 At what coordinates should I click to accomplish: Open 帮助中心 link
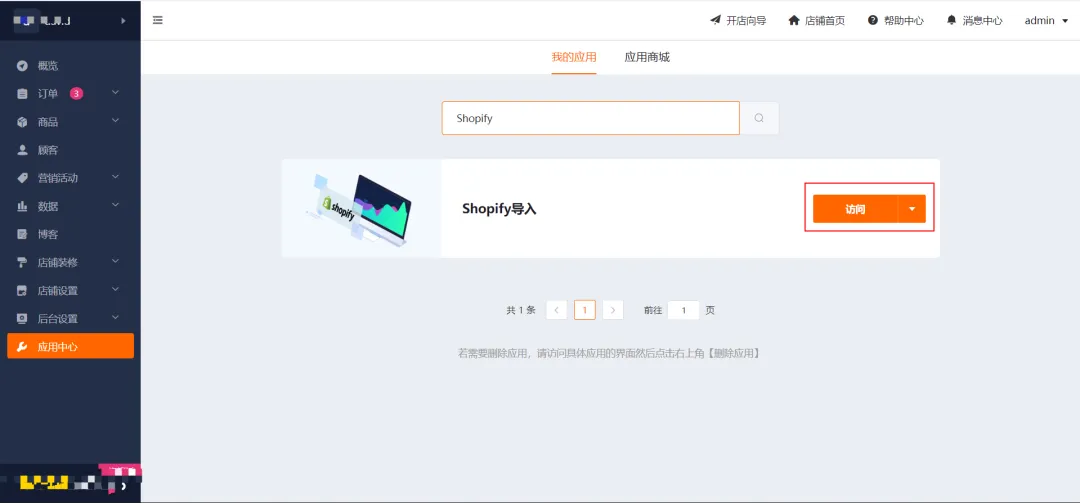pyautogui.click(x=895, y=21)
